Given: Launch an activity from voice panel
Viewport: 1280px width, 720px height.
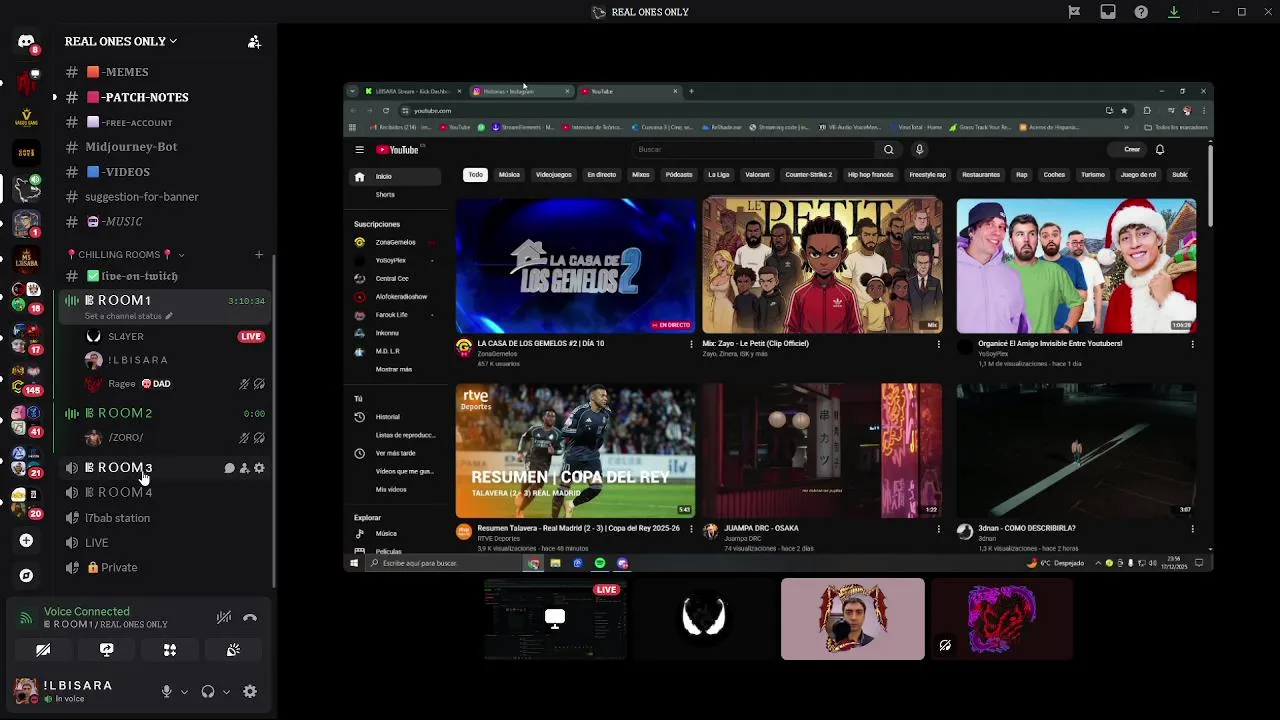Looking at the screenshot, I should point(170,650).
